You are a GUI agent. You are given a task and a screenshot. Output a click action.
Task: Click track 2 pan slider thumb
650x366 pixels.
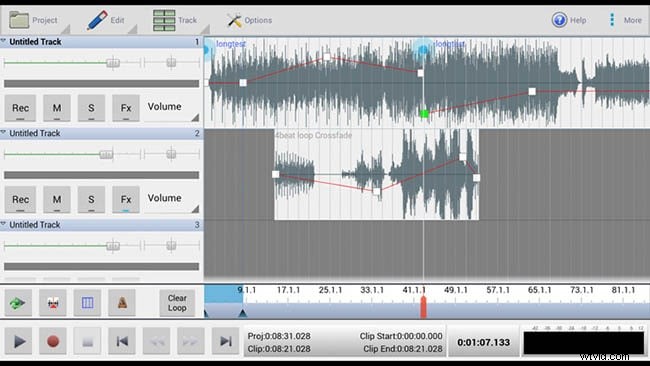tap(171, 154)
